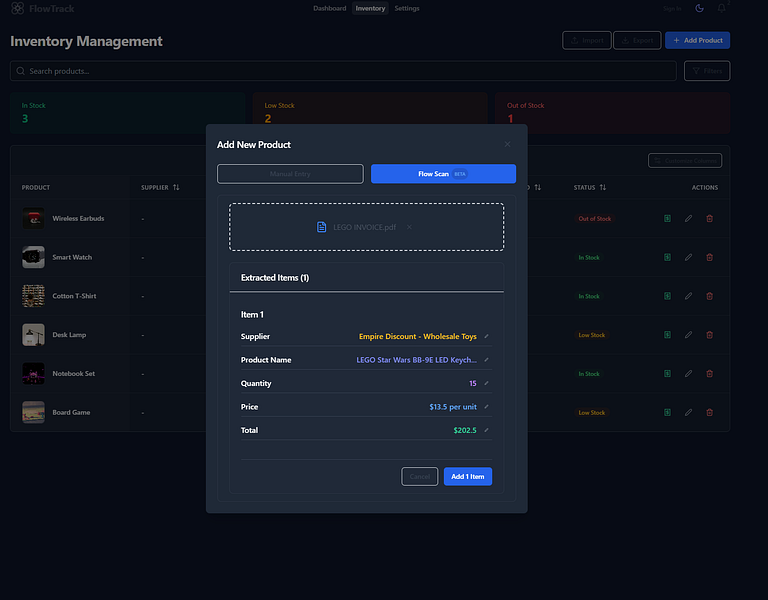The width and height of the screenshot is (768, 600).
Task: Open the Filters dropdown
Action: click(x=707, y=71)
